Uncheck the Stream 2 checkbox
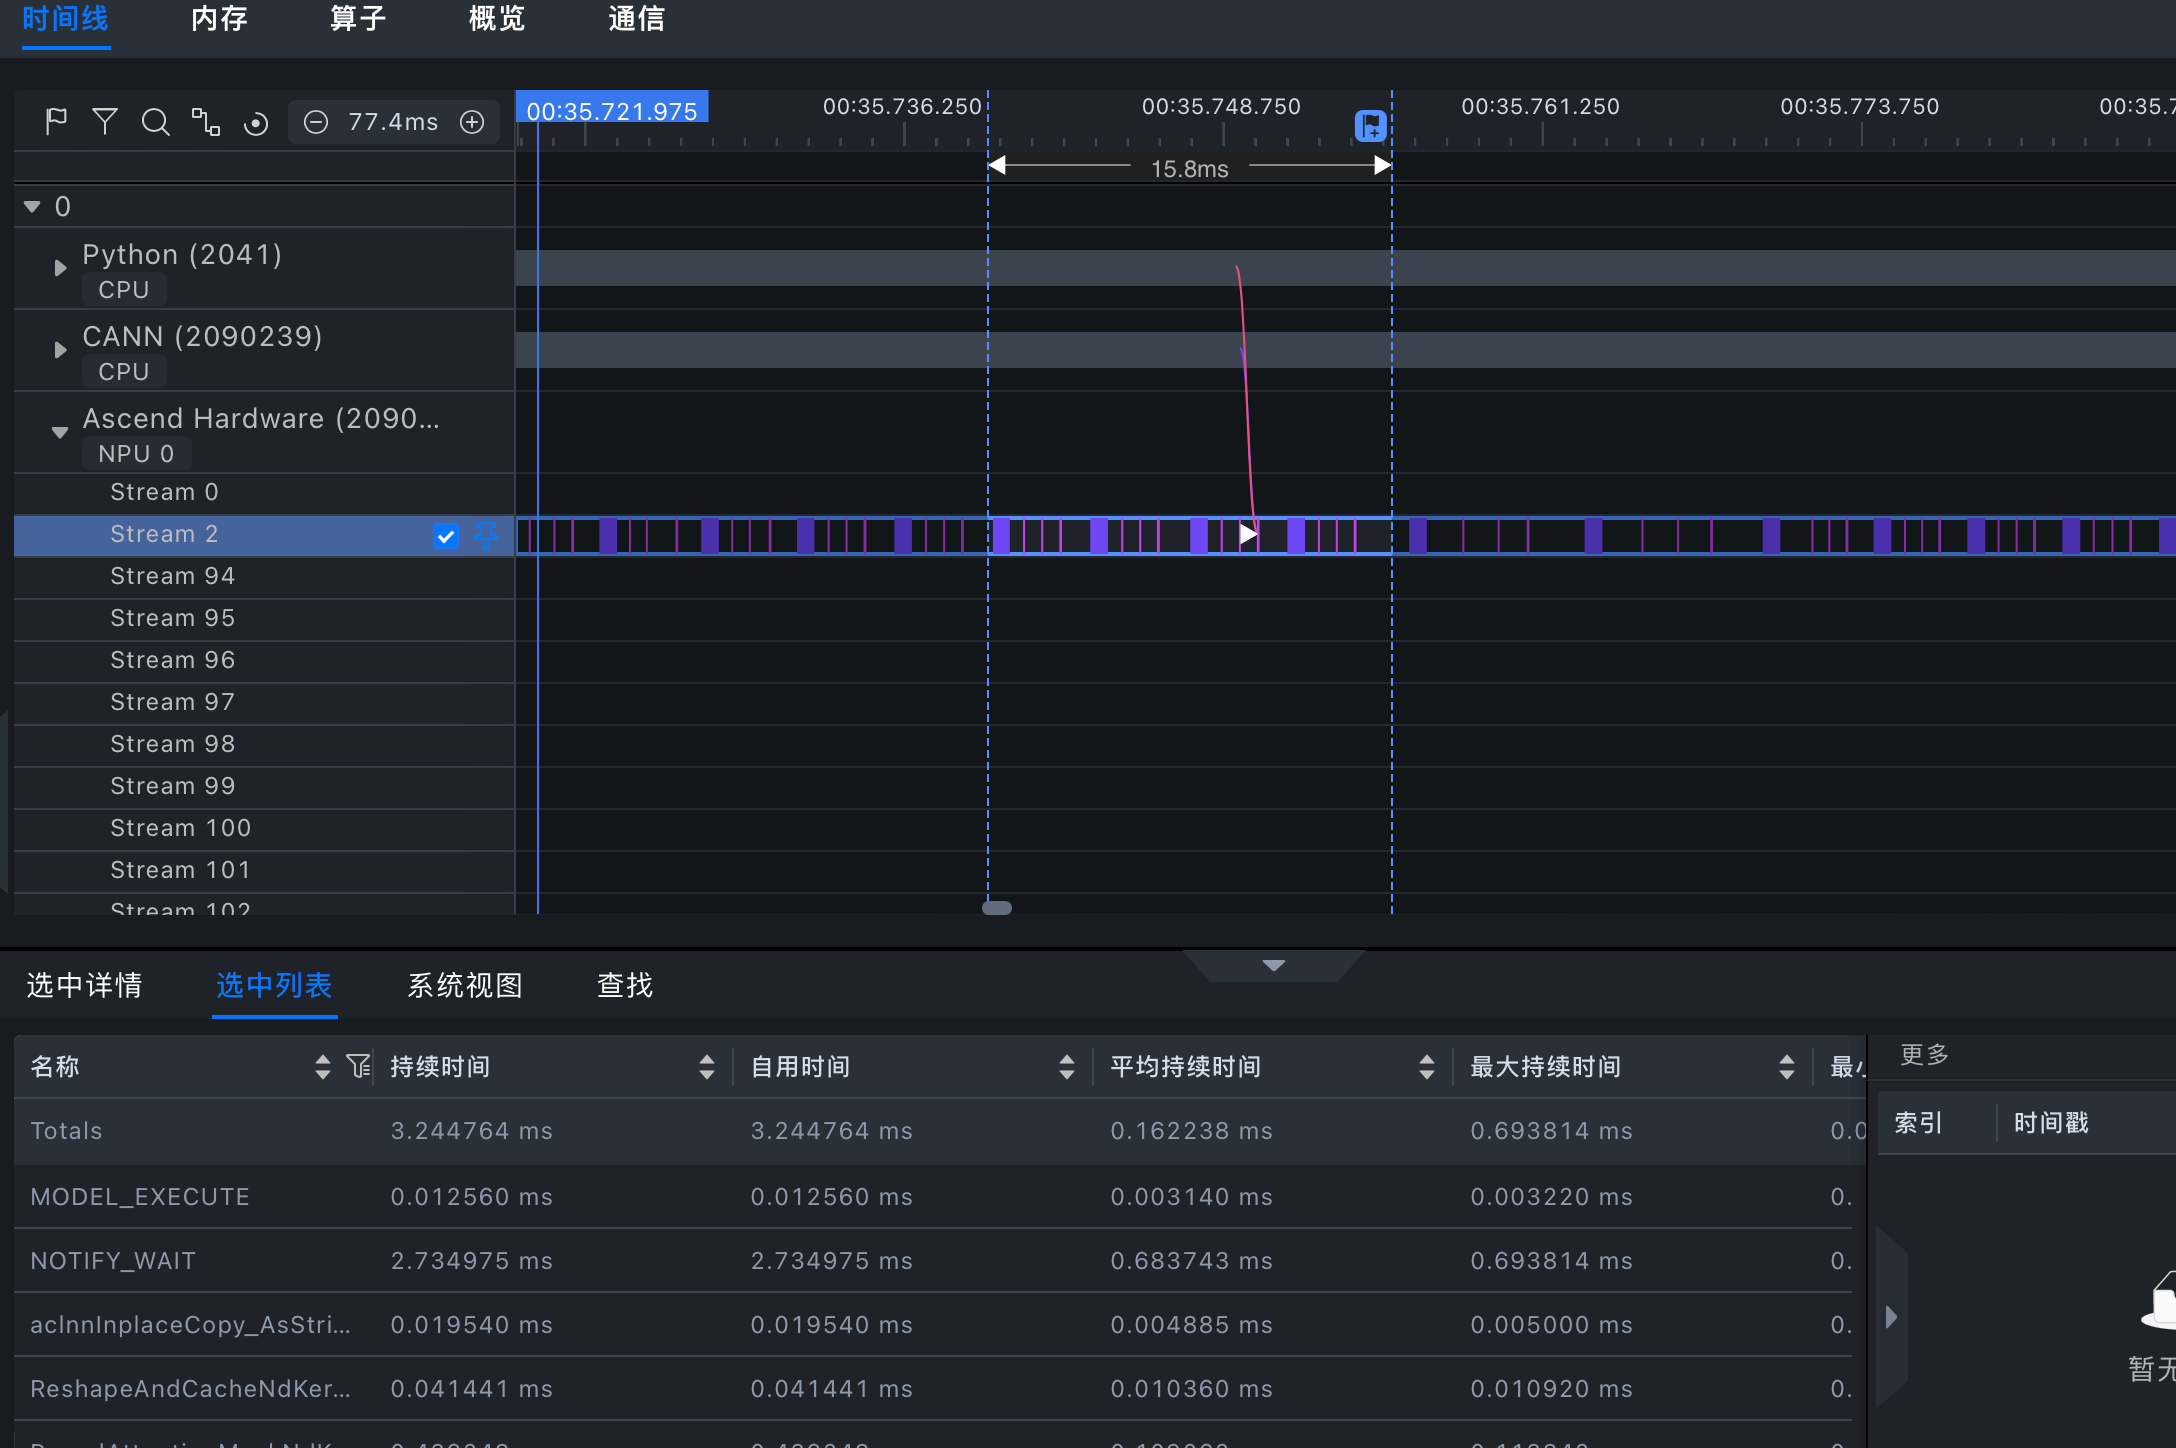Screen dimensions: 2176x1448 [x=446, y=536]
